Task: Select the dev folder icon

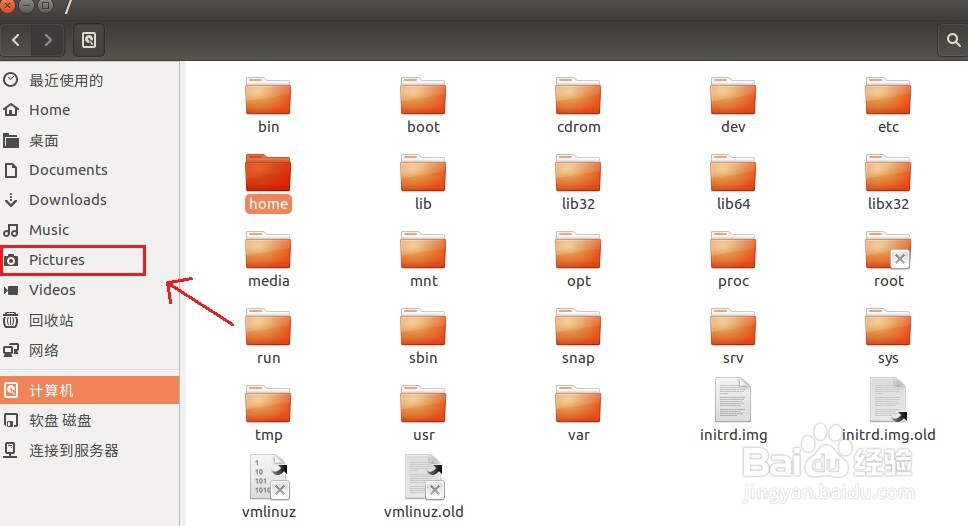Action: coord(733,96)
